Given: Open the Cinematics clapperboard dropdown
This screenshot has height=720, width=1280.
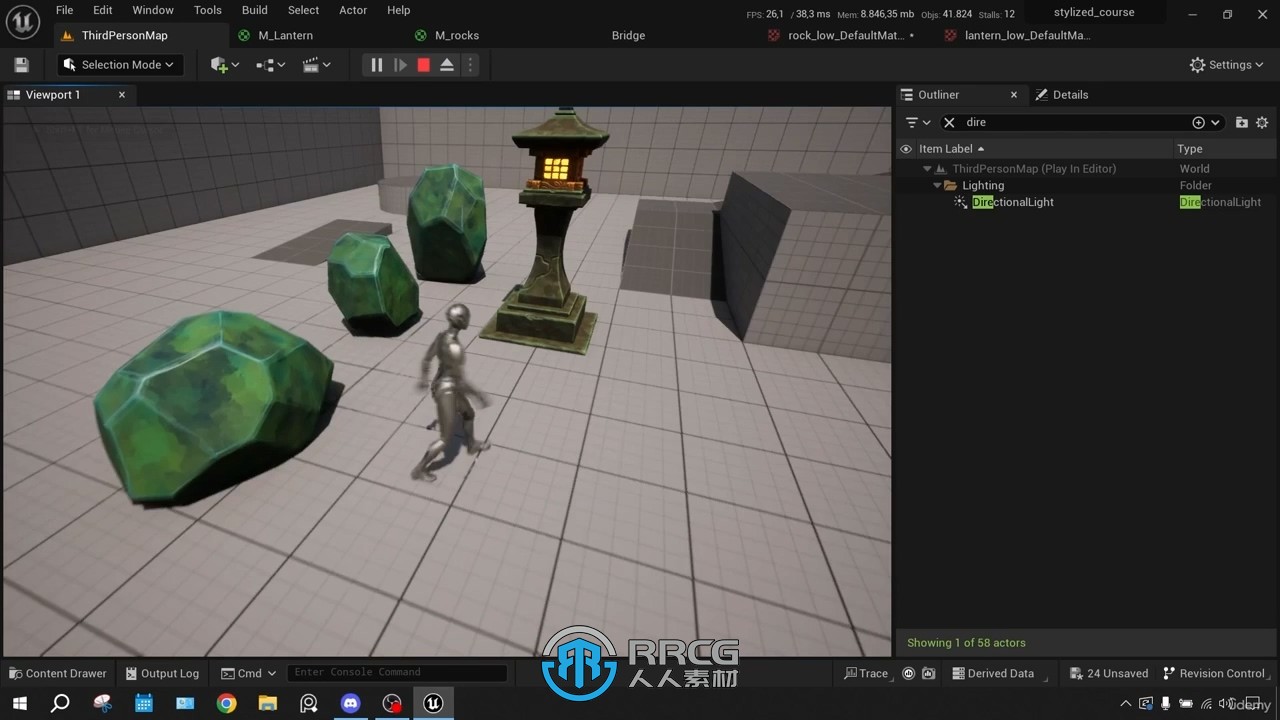Looking at the screenshot, I should 316,65.
